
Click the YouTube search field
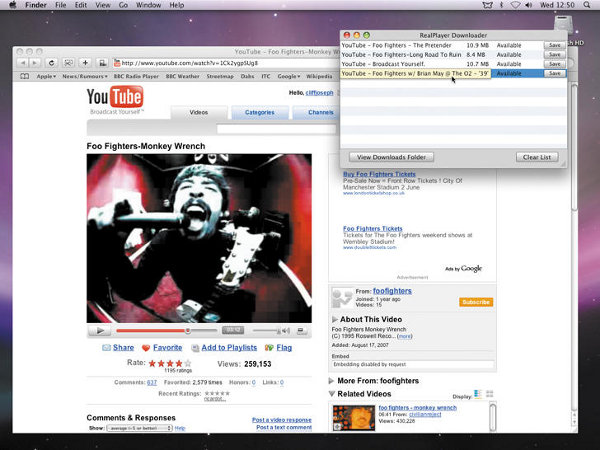click(x=276, y=129)
